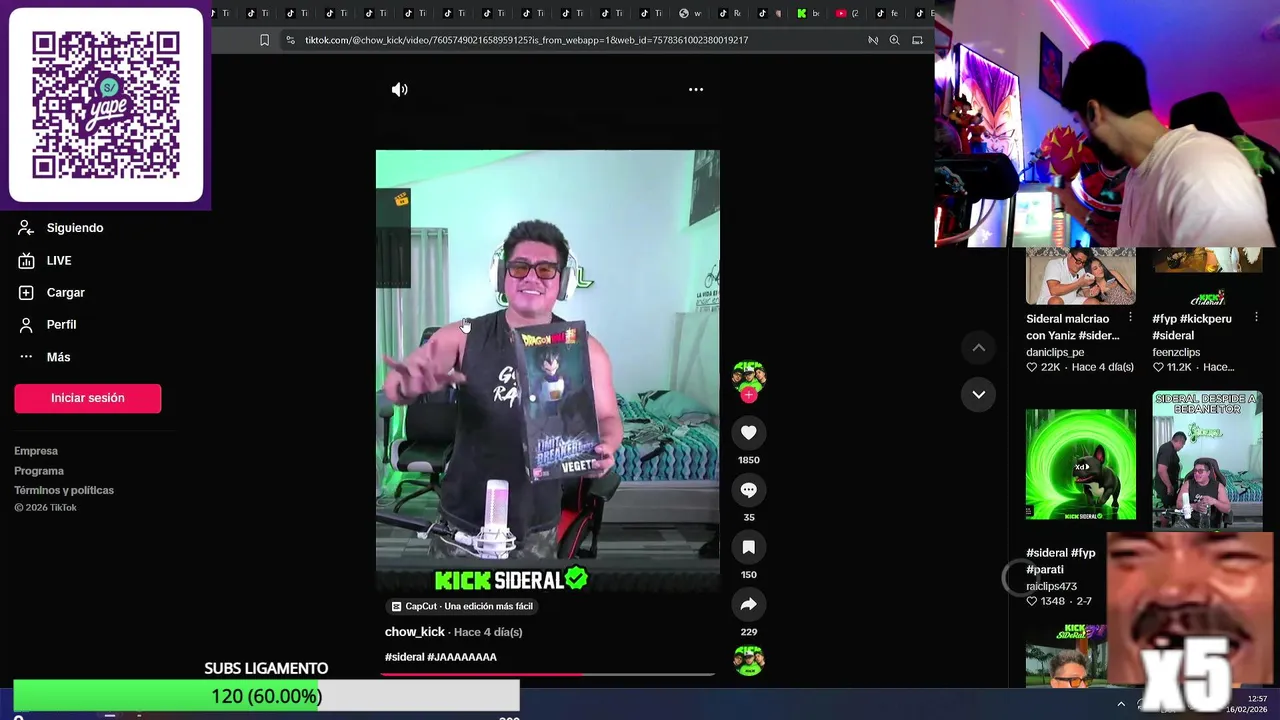
Task: Click the taskbar clock showing 12:57
Action: pos(1248,704)
